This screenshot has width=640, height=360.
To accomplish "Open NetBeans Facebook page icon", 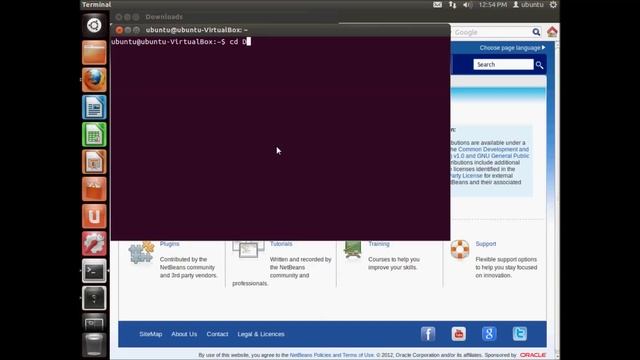I will pyautogui.click(x=428, y=334).
